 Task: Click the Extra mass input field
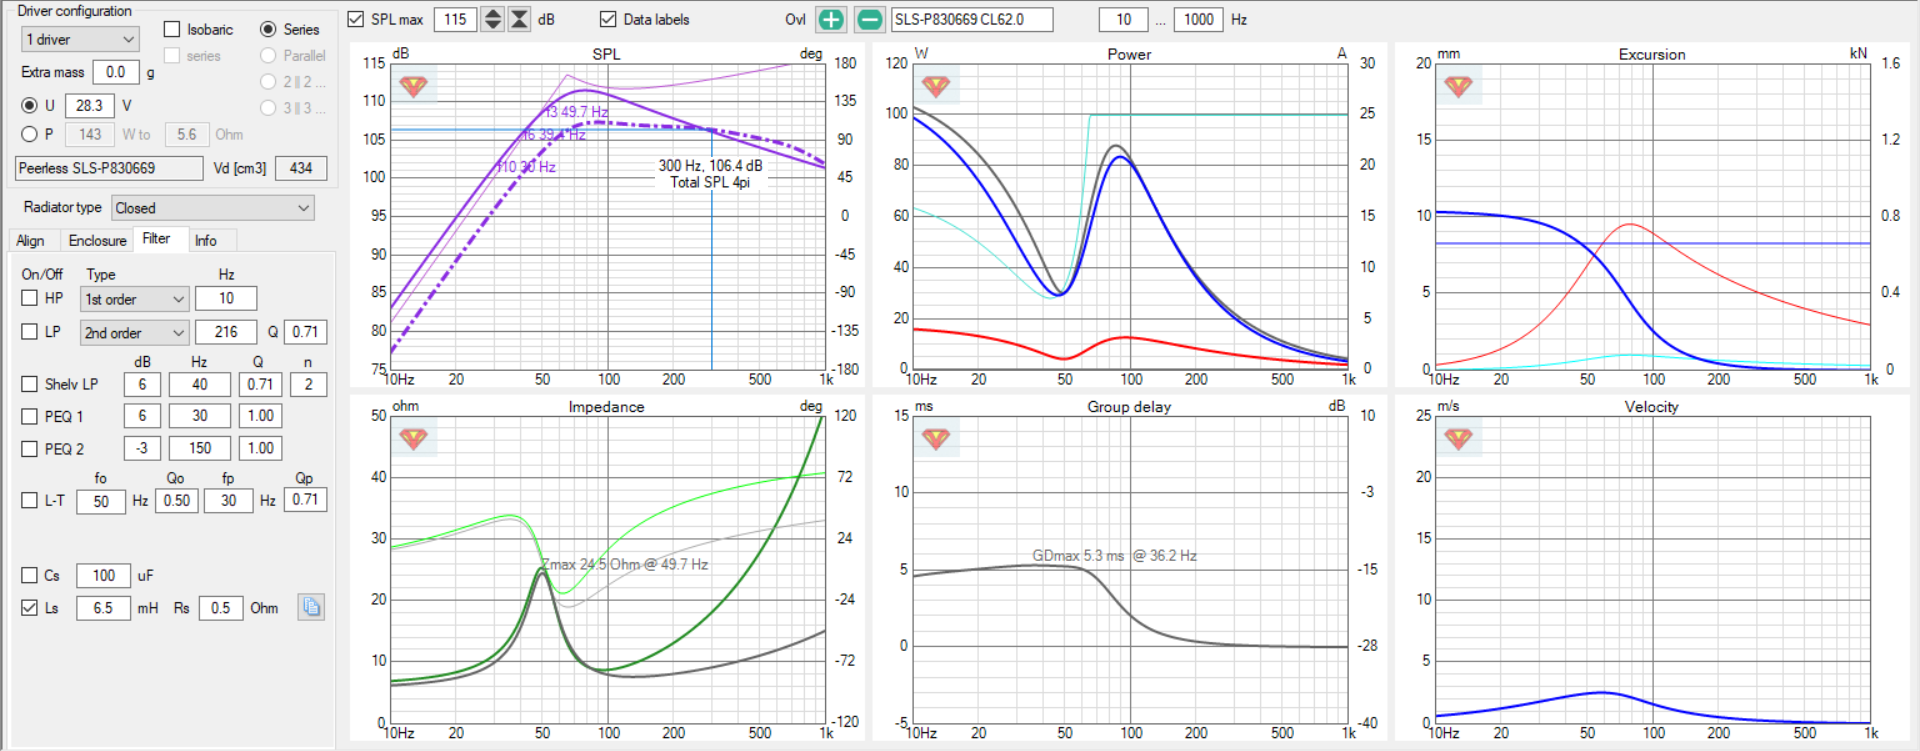116,72
